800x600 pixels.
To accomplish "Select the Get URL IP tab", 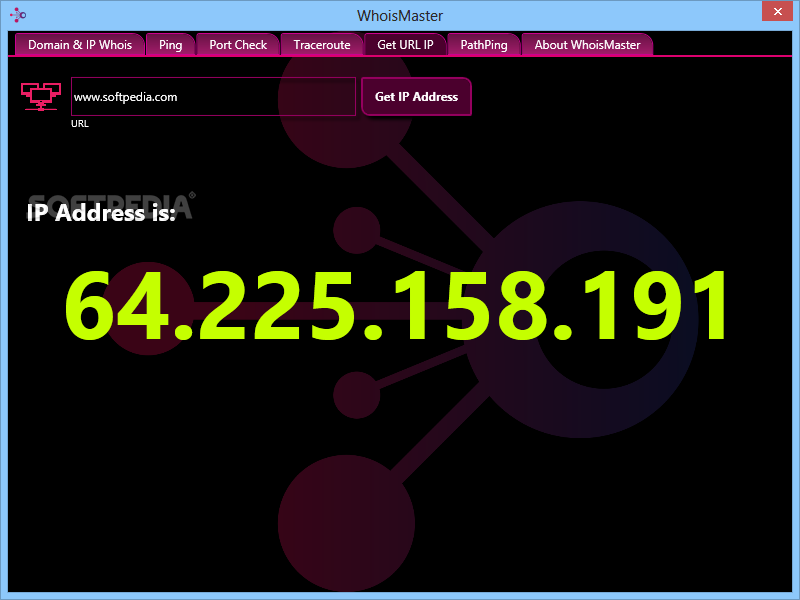I will [405, 45].
